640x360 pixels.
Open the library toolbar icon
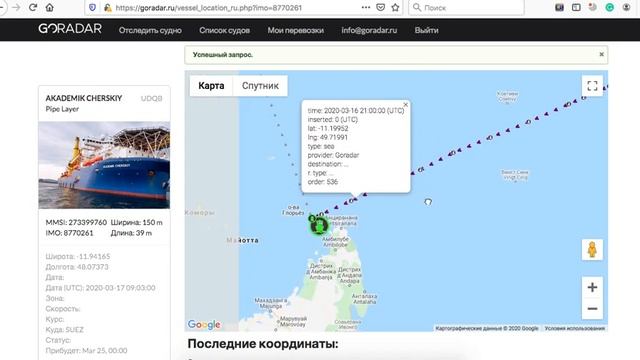click(x=559, y=7)
